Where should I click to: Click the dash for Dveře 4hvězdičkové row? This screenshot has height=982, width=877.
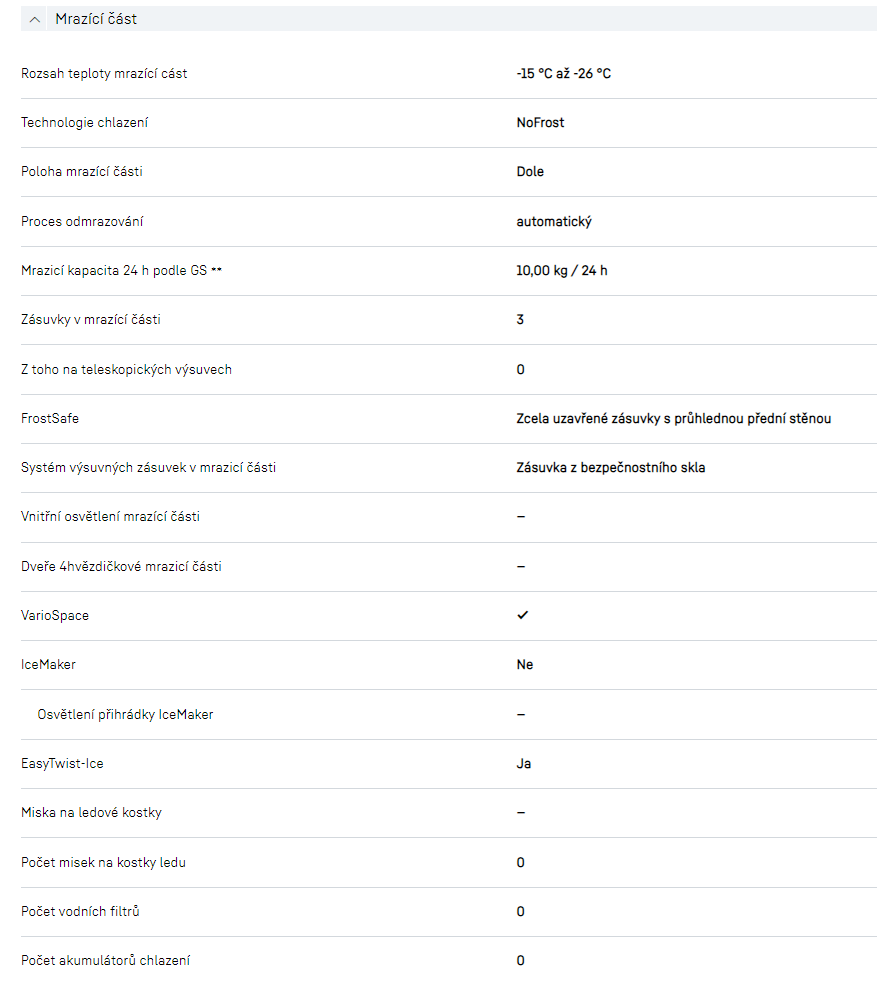521,566
